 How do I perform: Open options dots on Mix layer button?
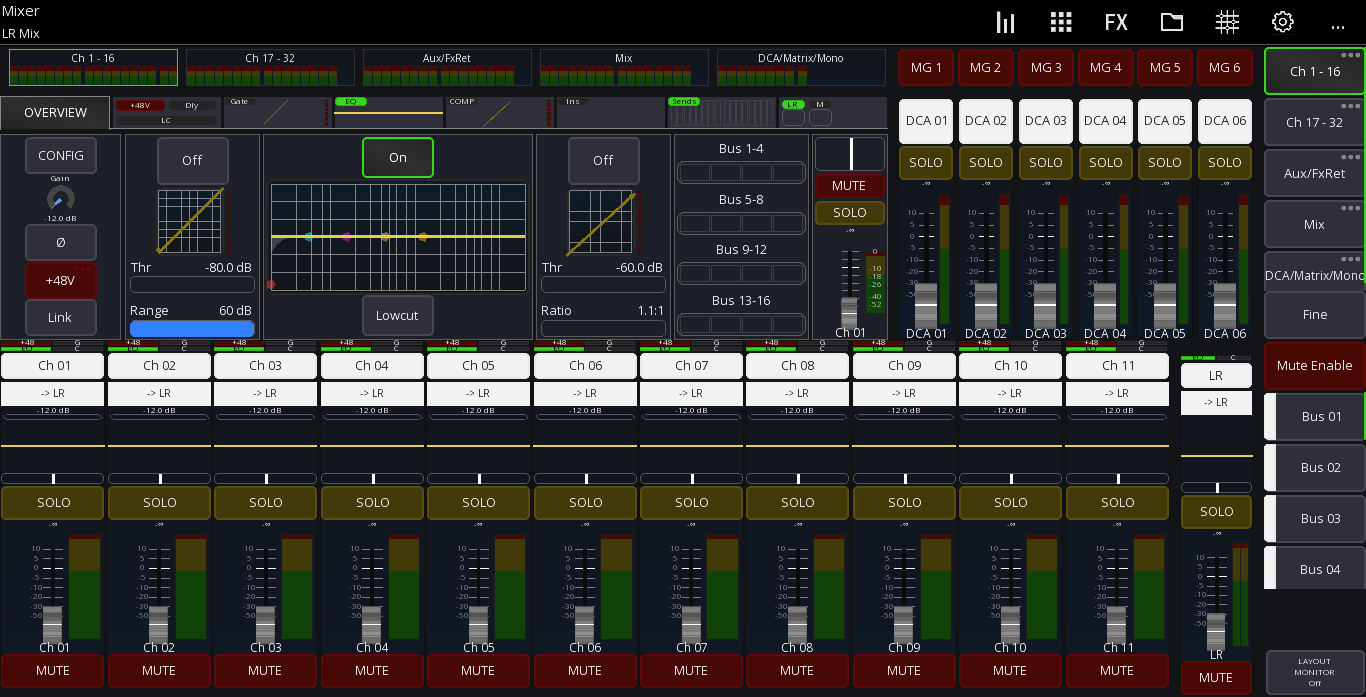point(1351,208)
